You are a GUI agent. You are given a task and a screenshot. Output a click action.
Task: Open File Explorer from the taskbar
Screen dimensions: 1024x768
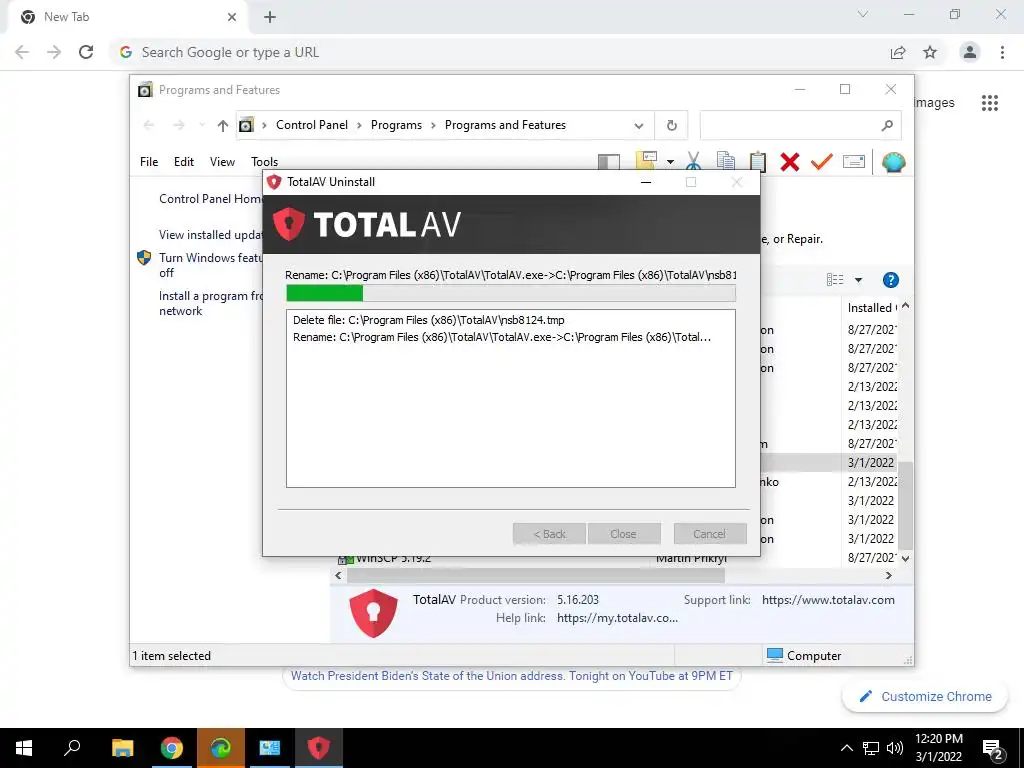click(122, 748)
